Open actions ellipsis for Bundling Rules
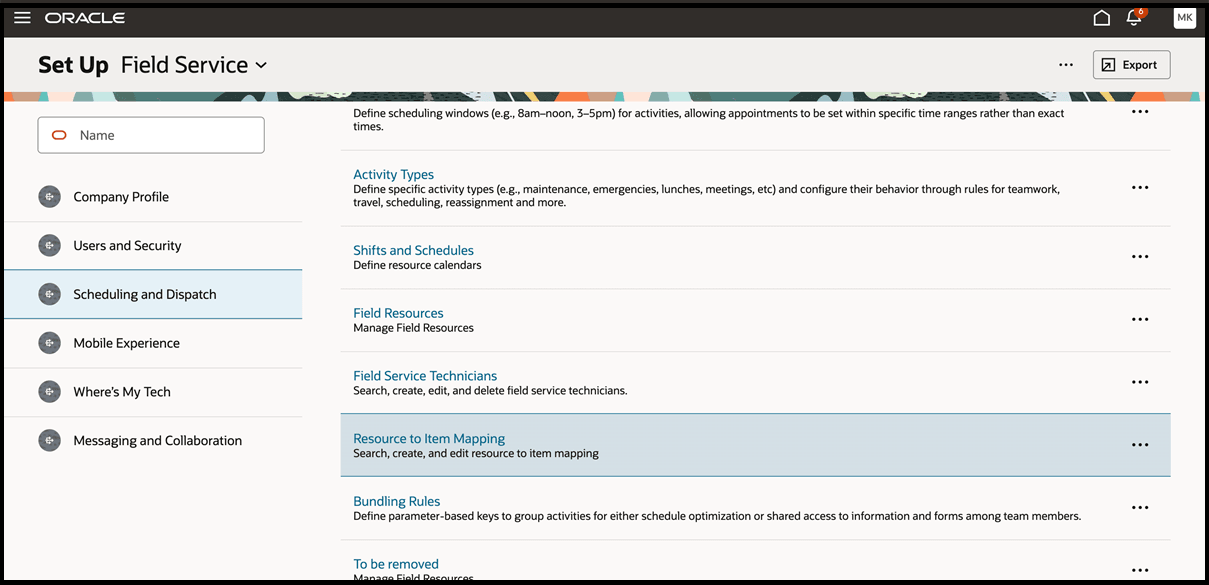Viewport: 1209px width, 585px height. click(x=1139, y=508)
